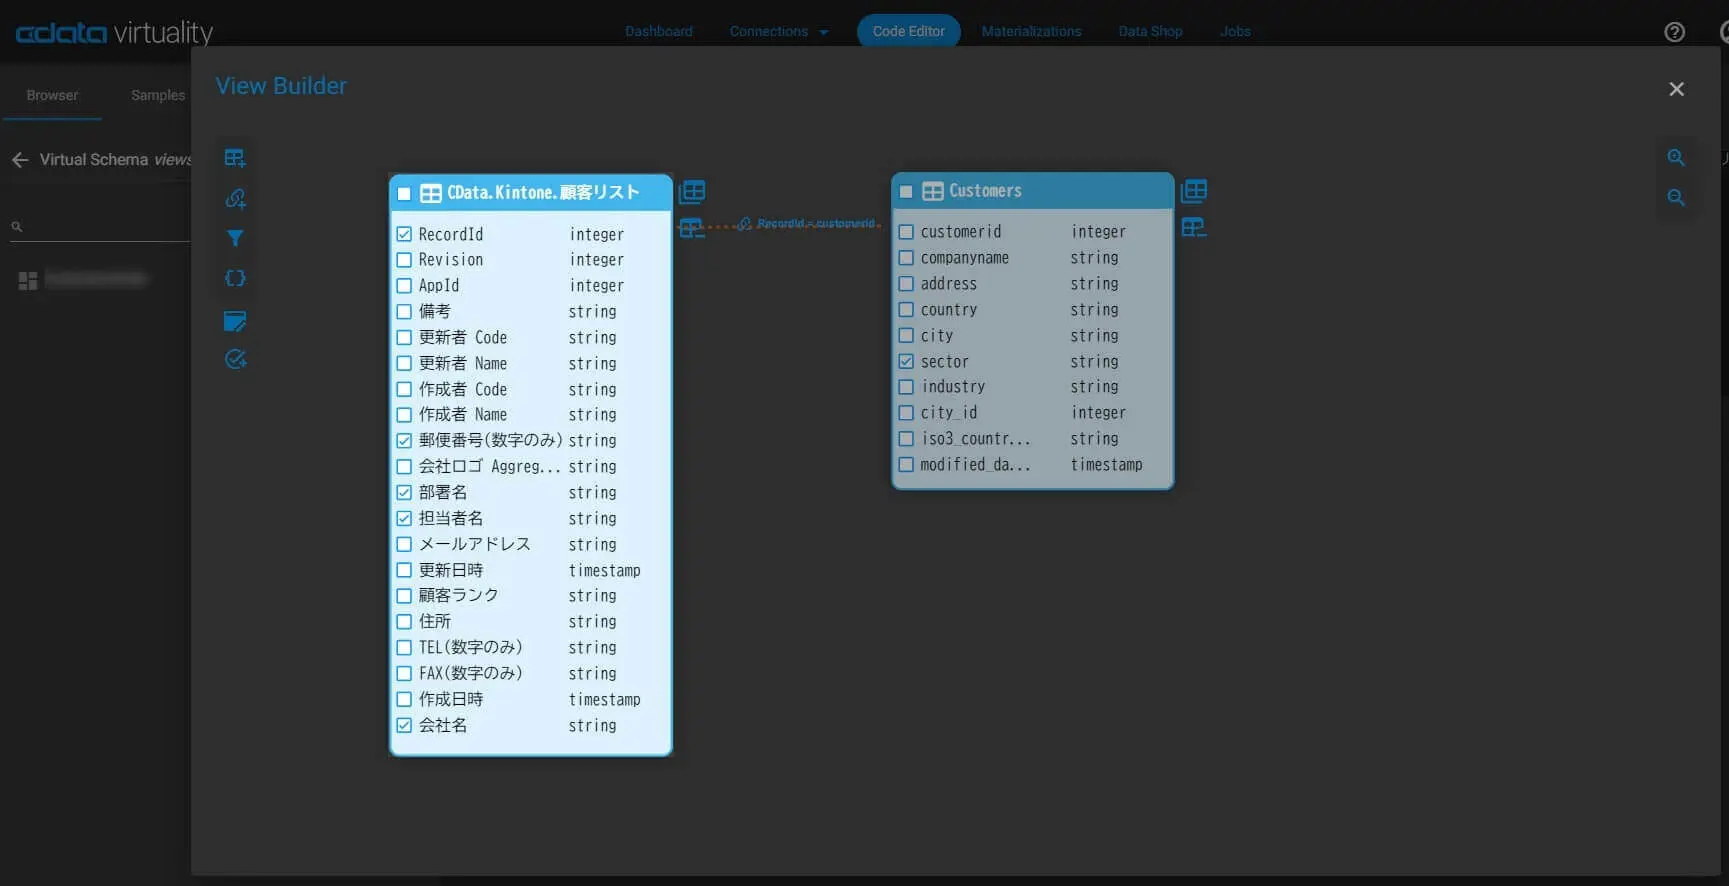1729x886 pixels.
Task: Uncheck the 会社名 column checkbox
Action: coord(404,726)
